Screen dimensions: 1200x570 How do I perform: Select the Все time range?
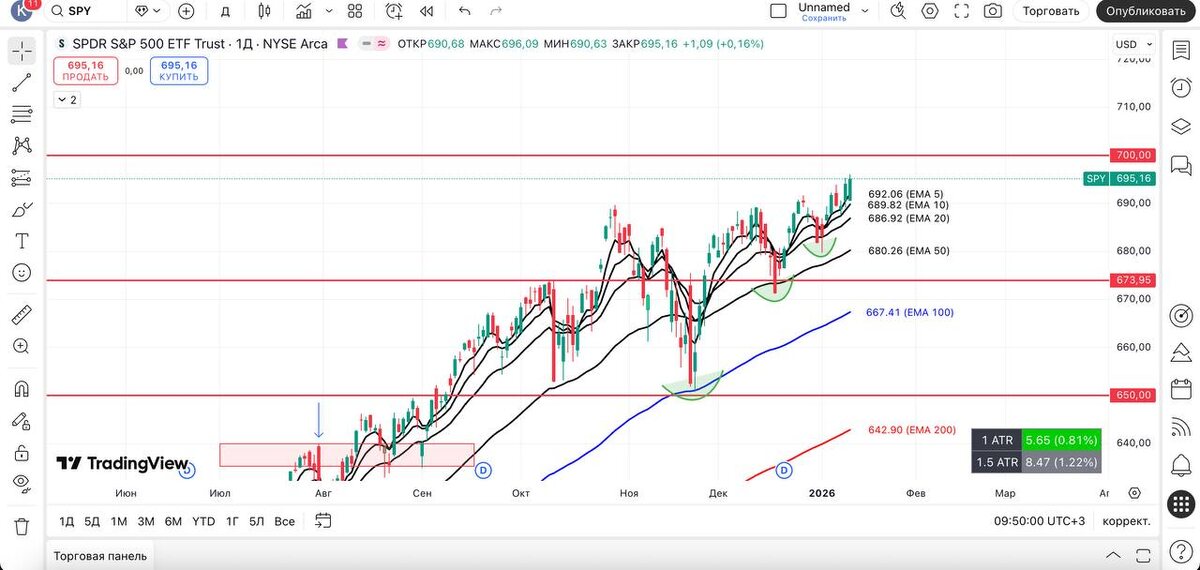click(284, 521)
